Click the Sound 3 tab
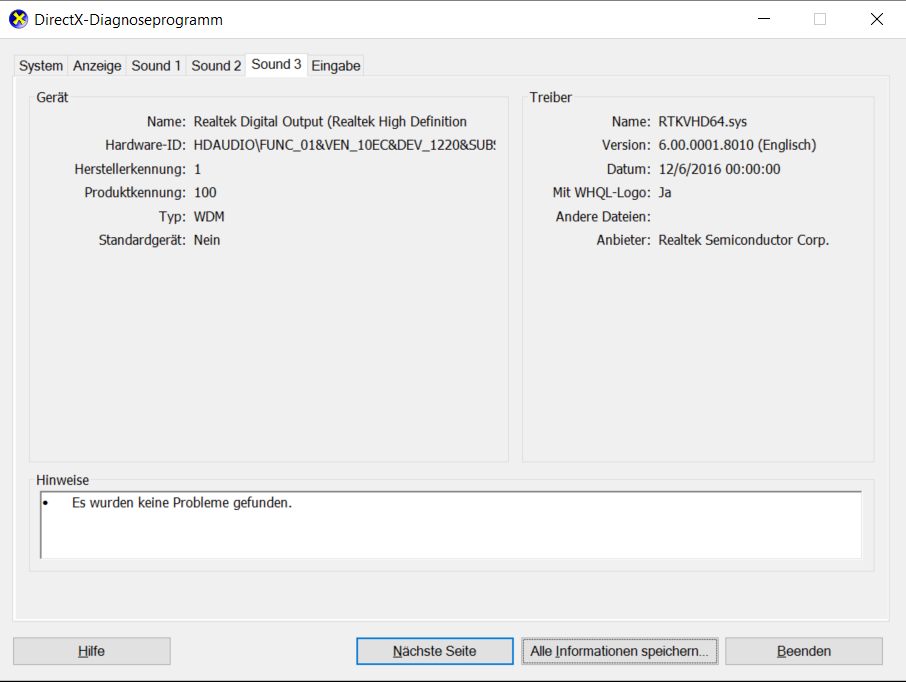This screenshot has height=682, width=906. 276,64
